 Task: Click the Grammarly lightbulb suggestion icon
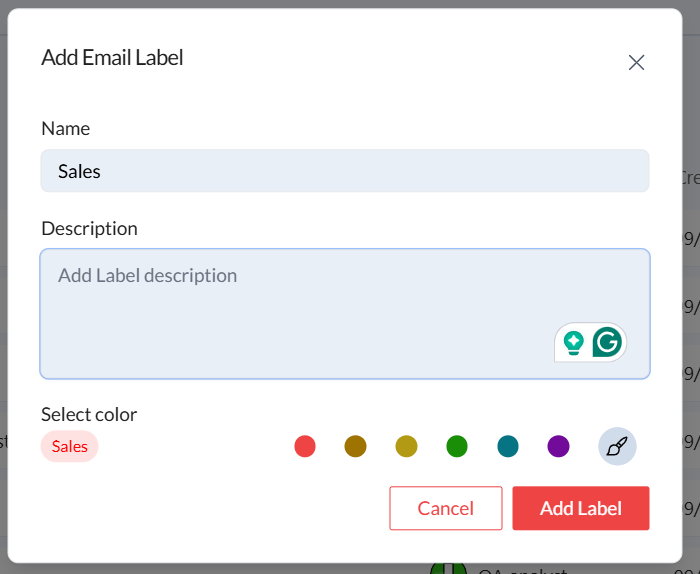tap(574, 343)
